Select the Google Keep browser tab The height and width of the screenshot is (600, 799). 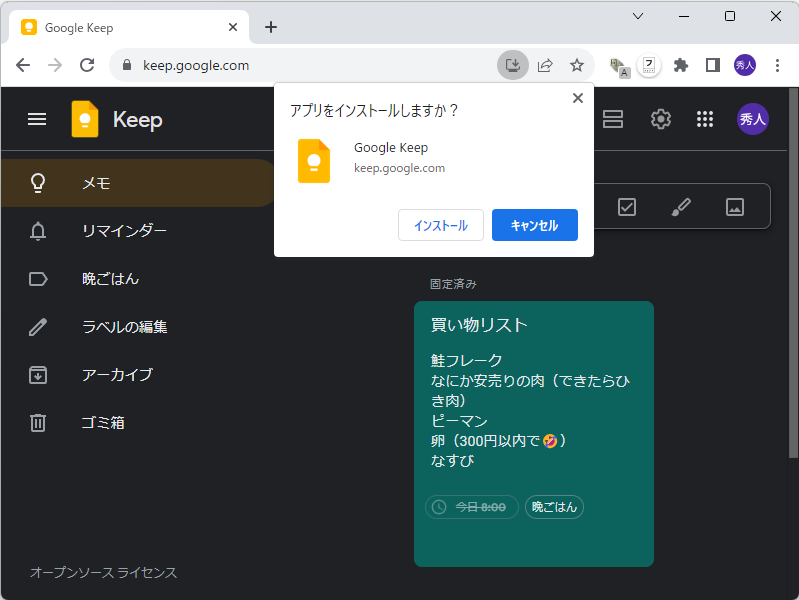[129, 27]
